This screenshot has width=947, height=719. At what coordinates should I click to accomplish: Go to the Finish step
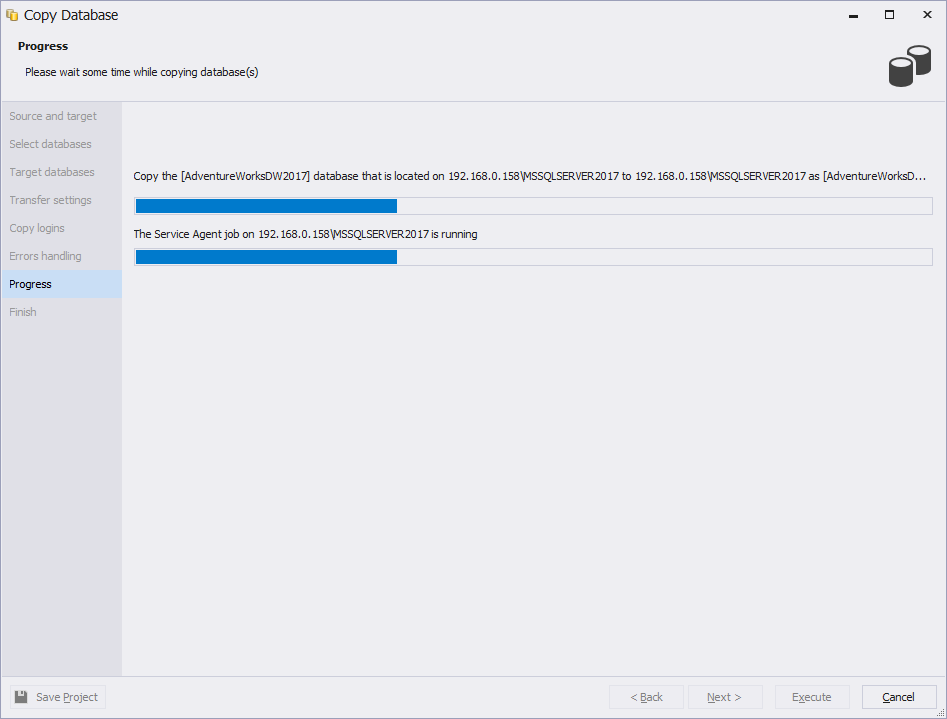pyautogui.click(x=23, y=312)
